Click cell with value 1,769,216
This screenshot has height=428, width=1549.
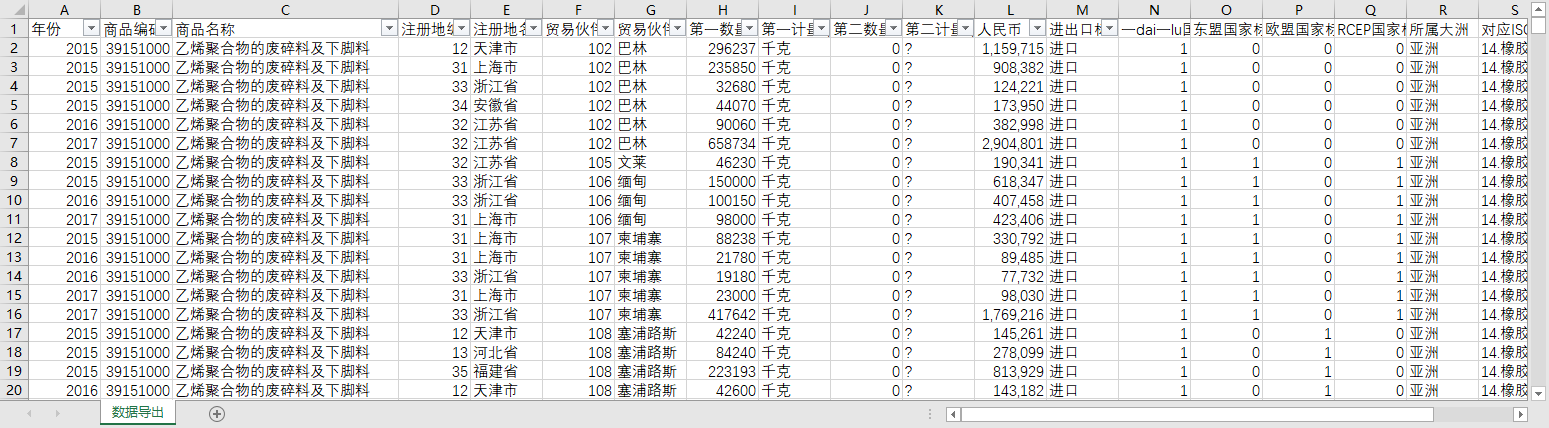[1011, 314]
